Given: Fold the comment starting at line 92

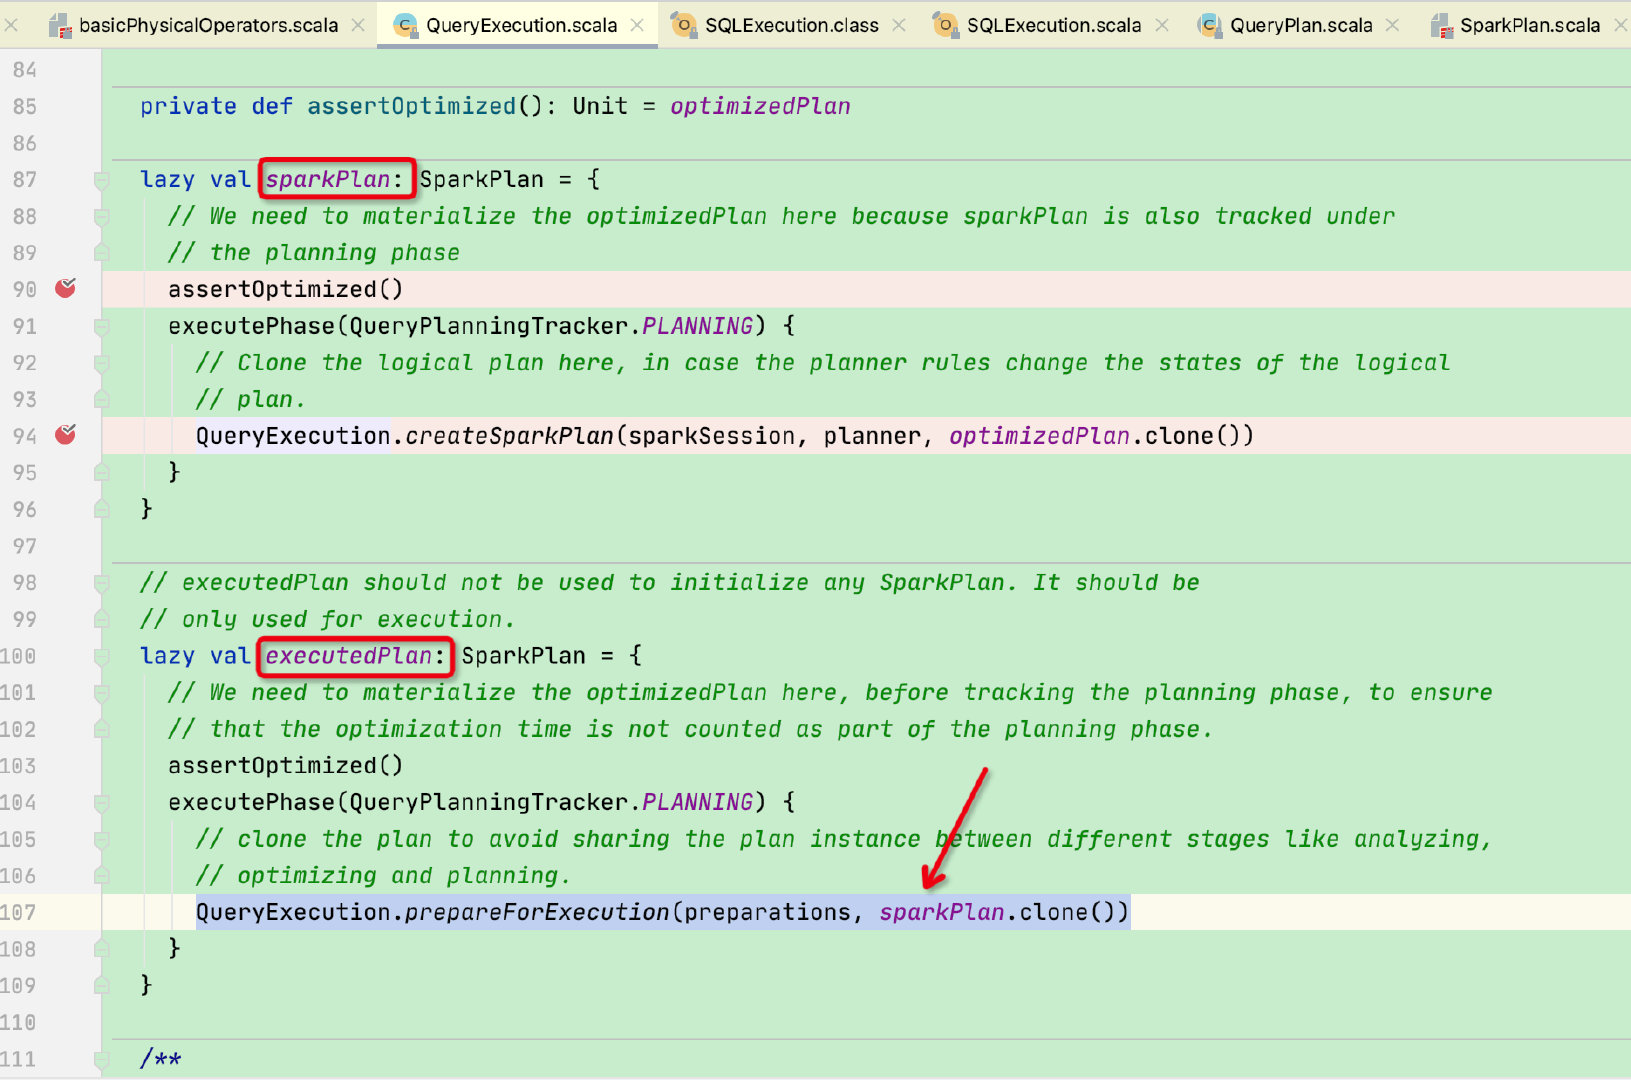Looking at the screenshot, I should point(101,363).
